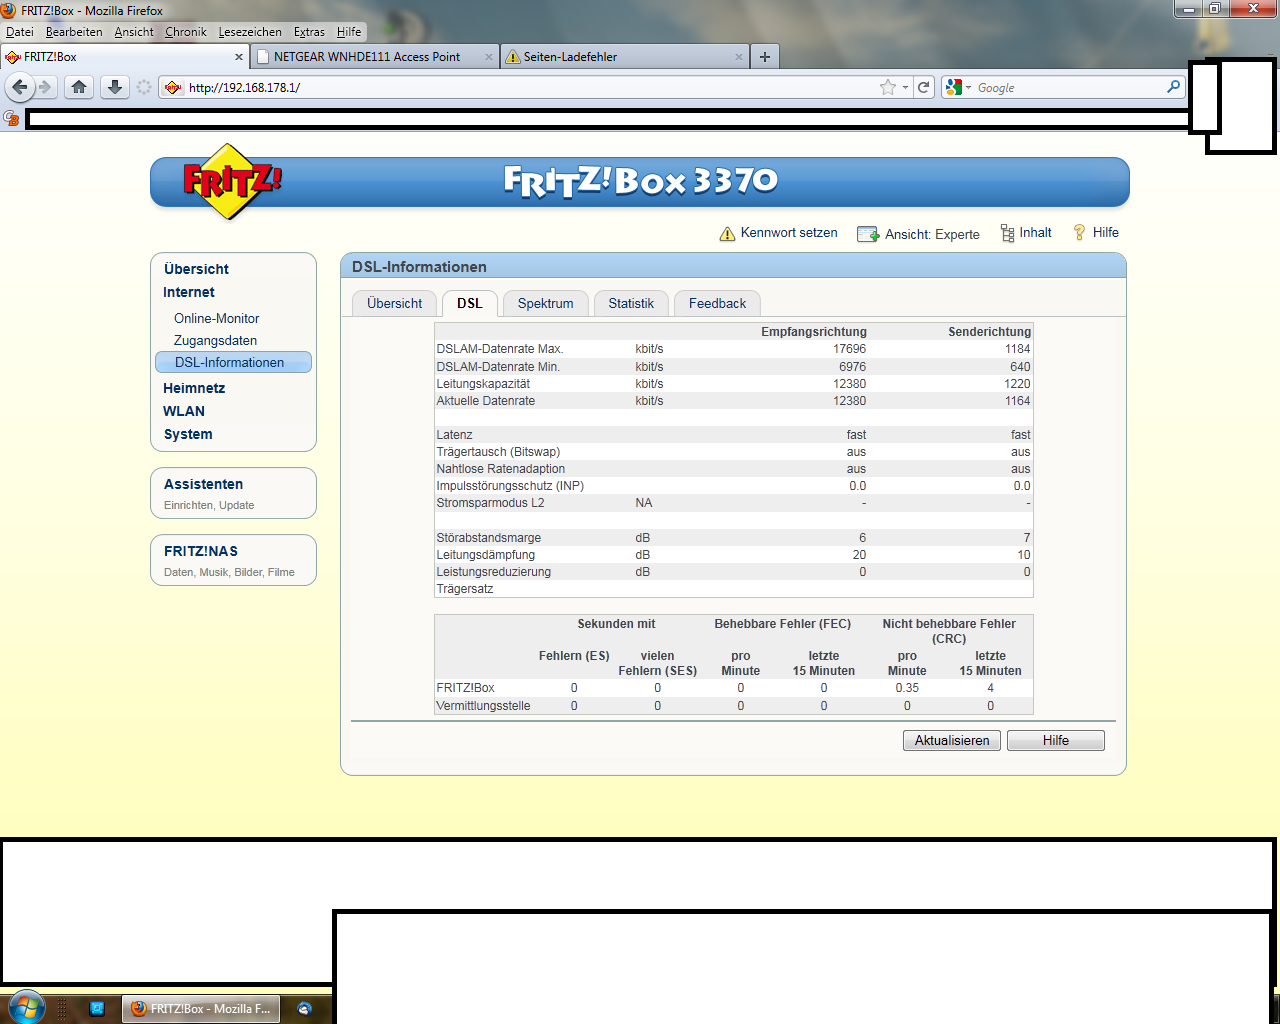Click the Störabstandsmarge row label
Screen dimensions: 1280x1024
point(488,538)
